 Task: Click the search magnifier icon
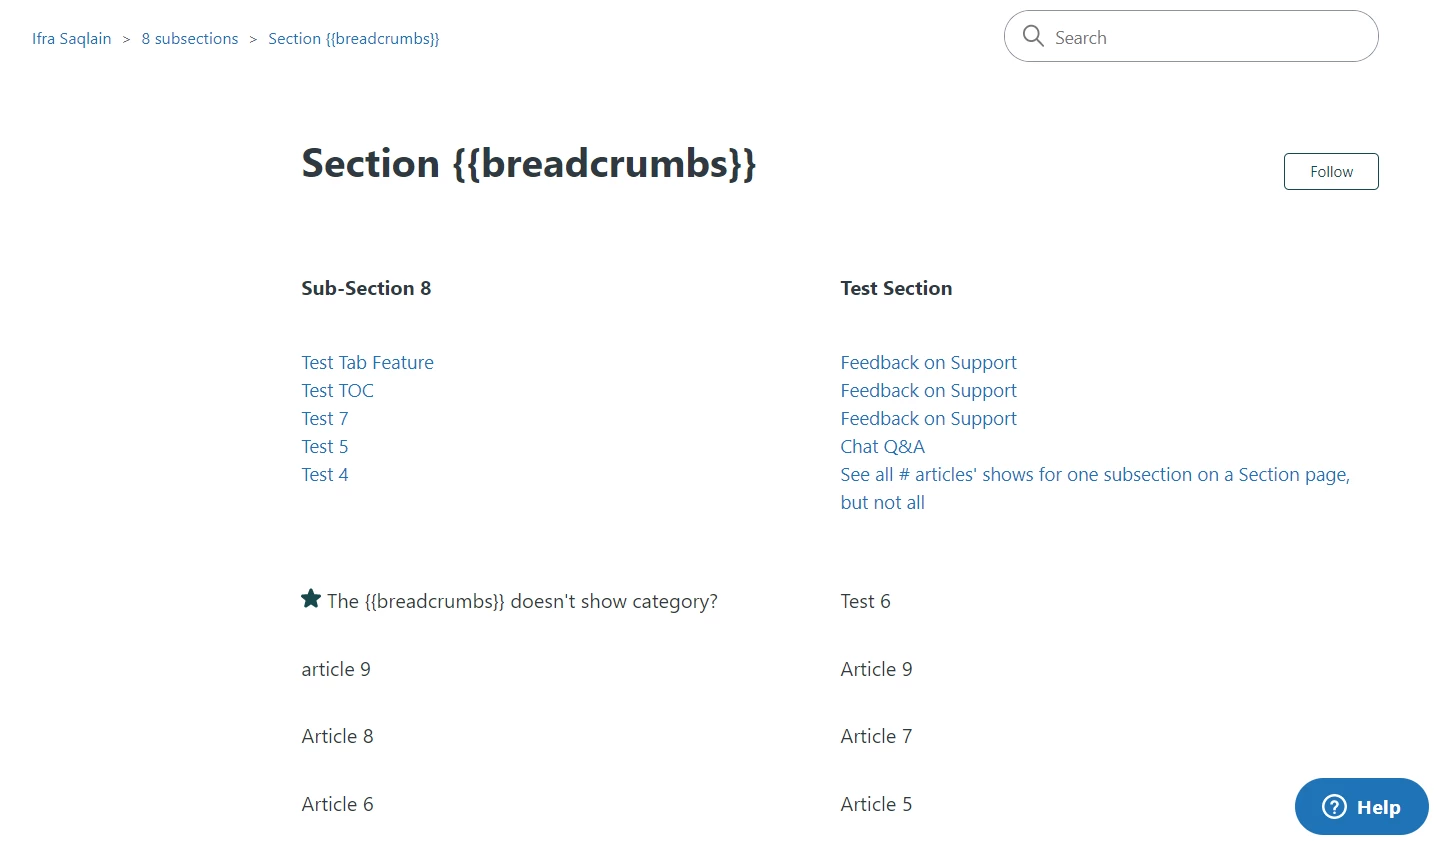coord(1033,37)
